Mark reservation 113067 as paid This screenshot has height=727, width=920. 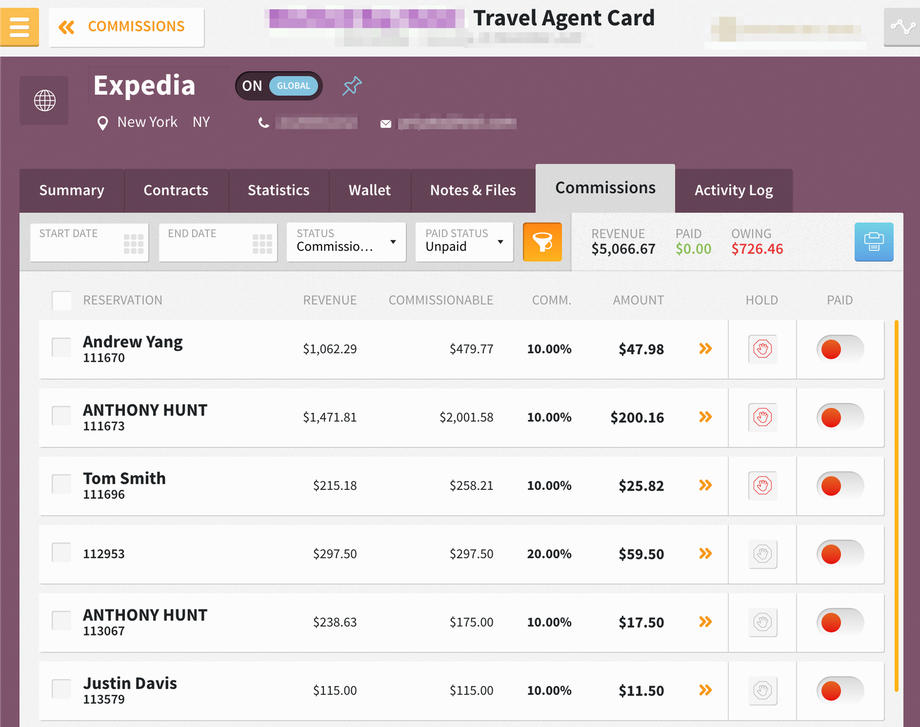tap(840, 622)
